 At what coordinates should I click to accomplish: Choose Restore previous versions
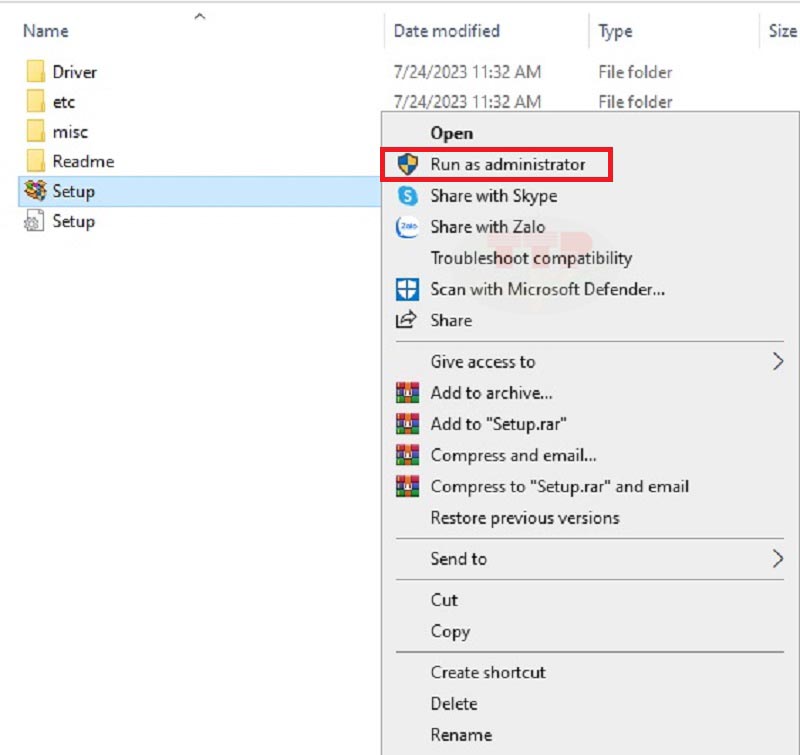pyautogui.click(x=524, y=518)
